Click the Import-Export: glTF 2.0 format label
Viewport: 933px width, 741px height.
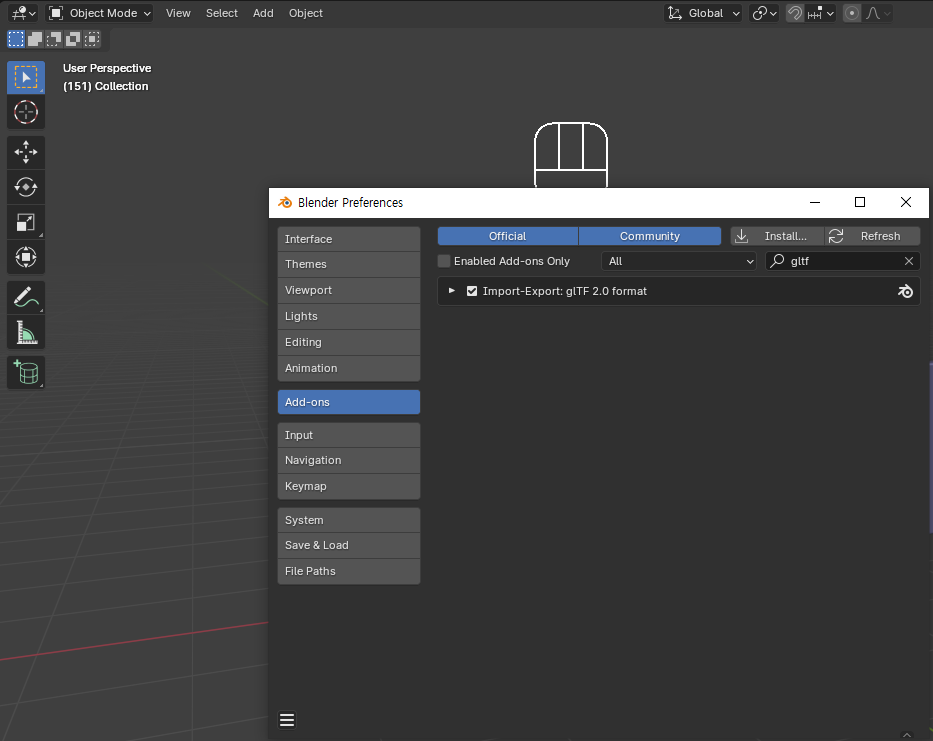pos(565,291)
